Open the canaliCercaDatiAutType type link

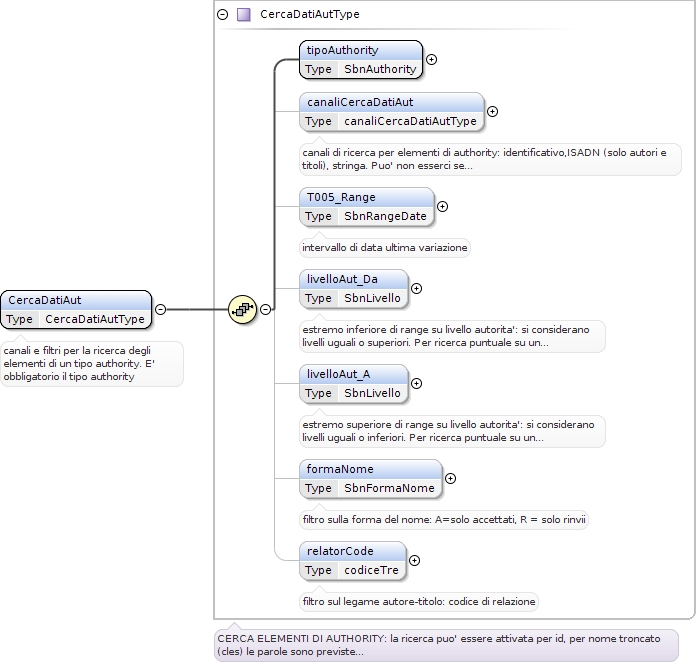click(x=410, y=121)
